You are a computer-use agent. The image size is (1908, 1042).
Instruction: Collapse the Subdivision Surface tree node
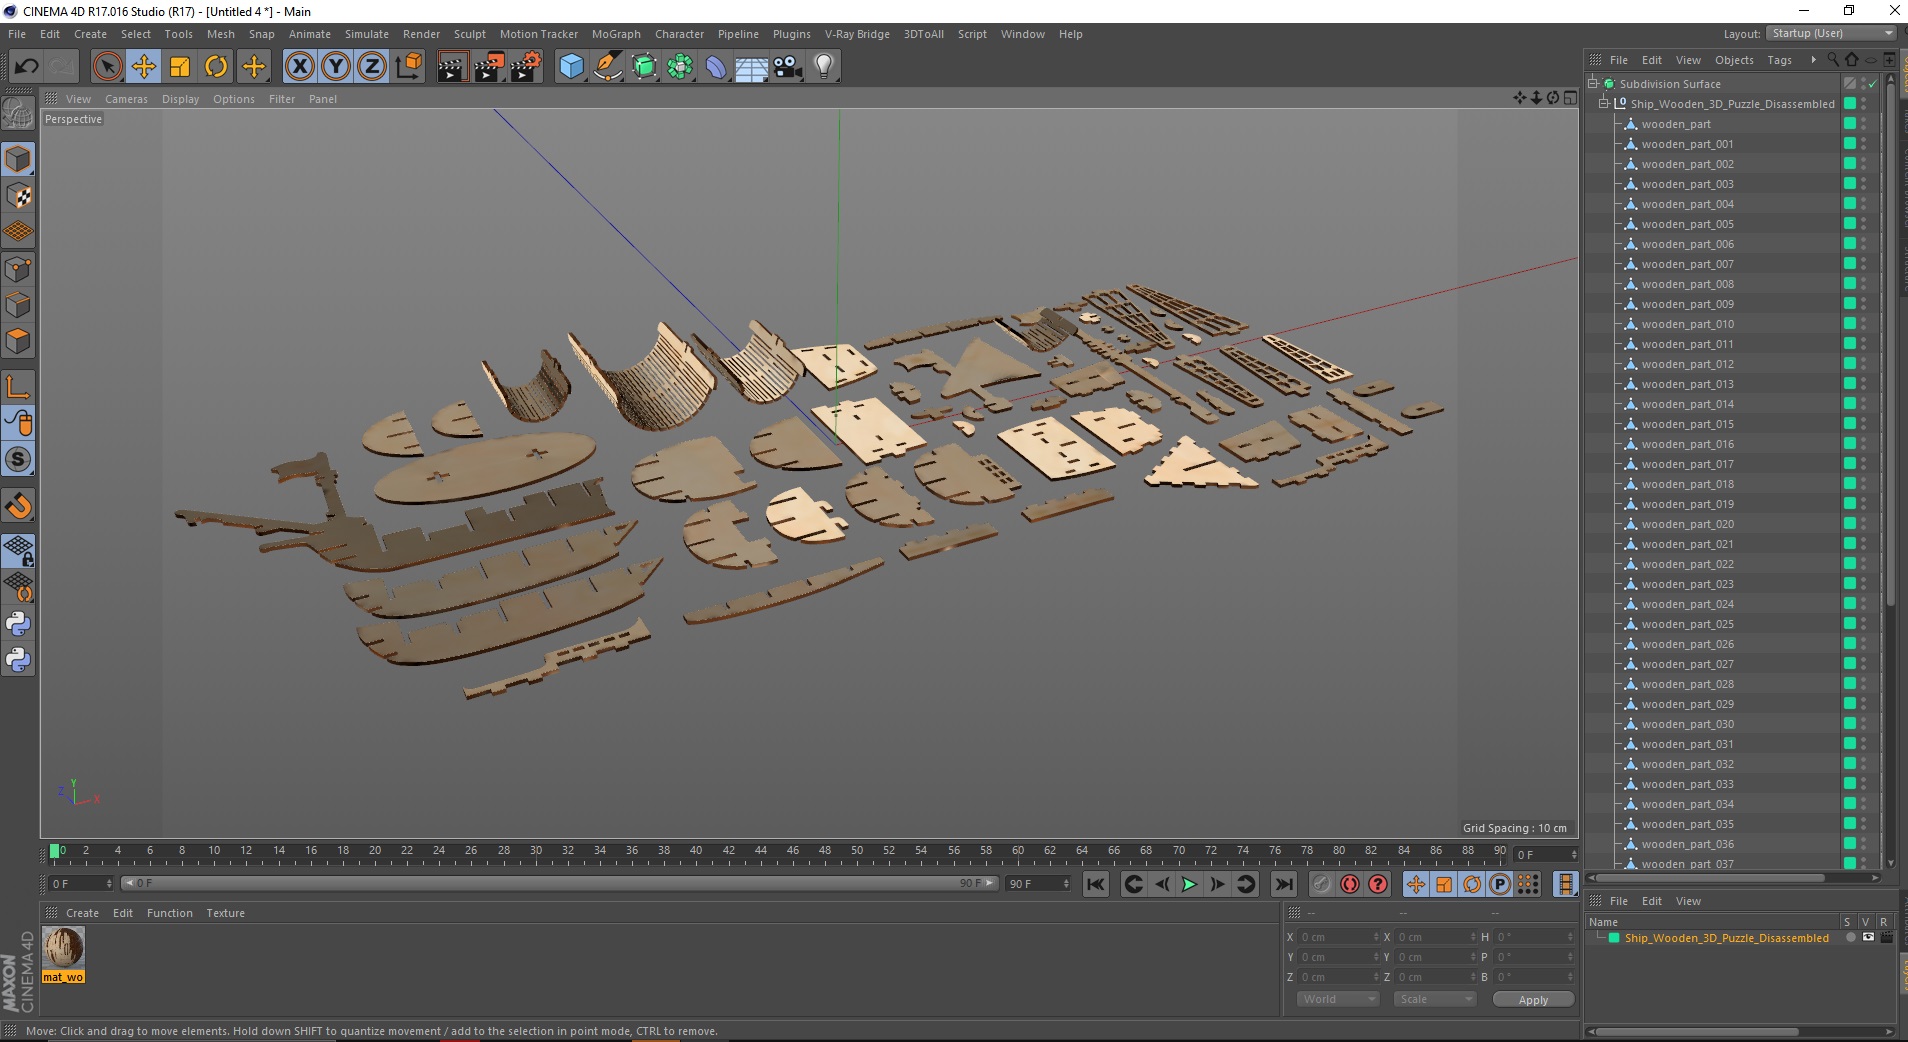[x=1593, y=84]
